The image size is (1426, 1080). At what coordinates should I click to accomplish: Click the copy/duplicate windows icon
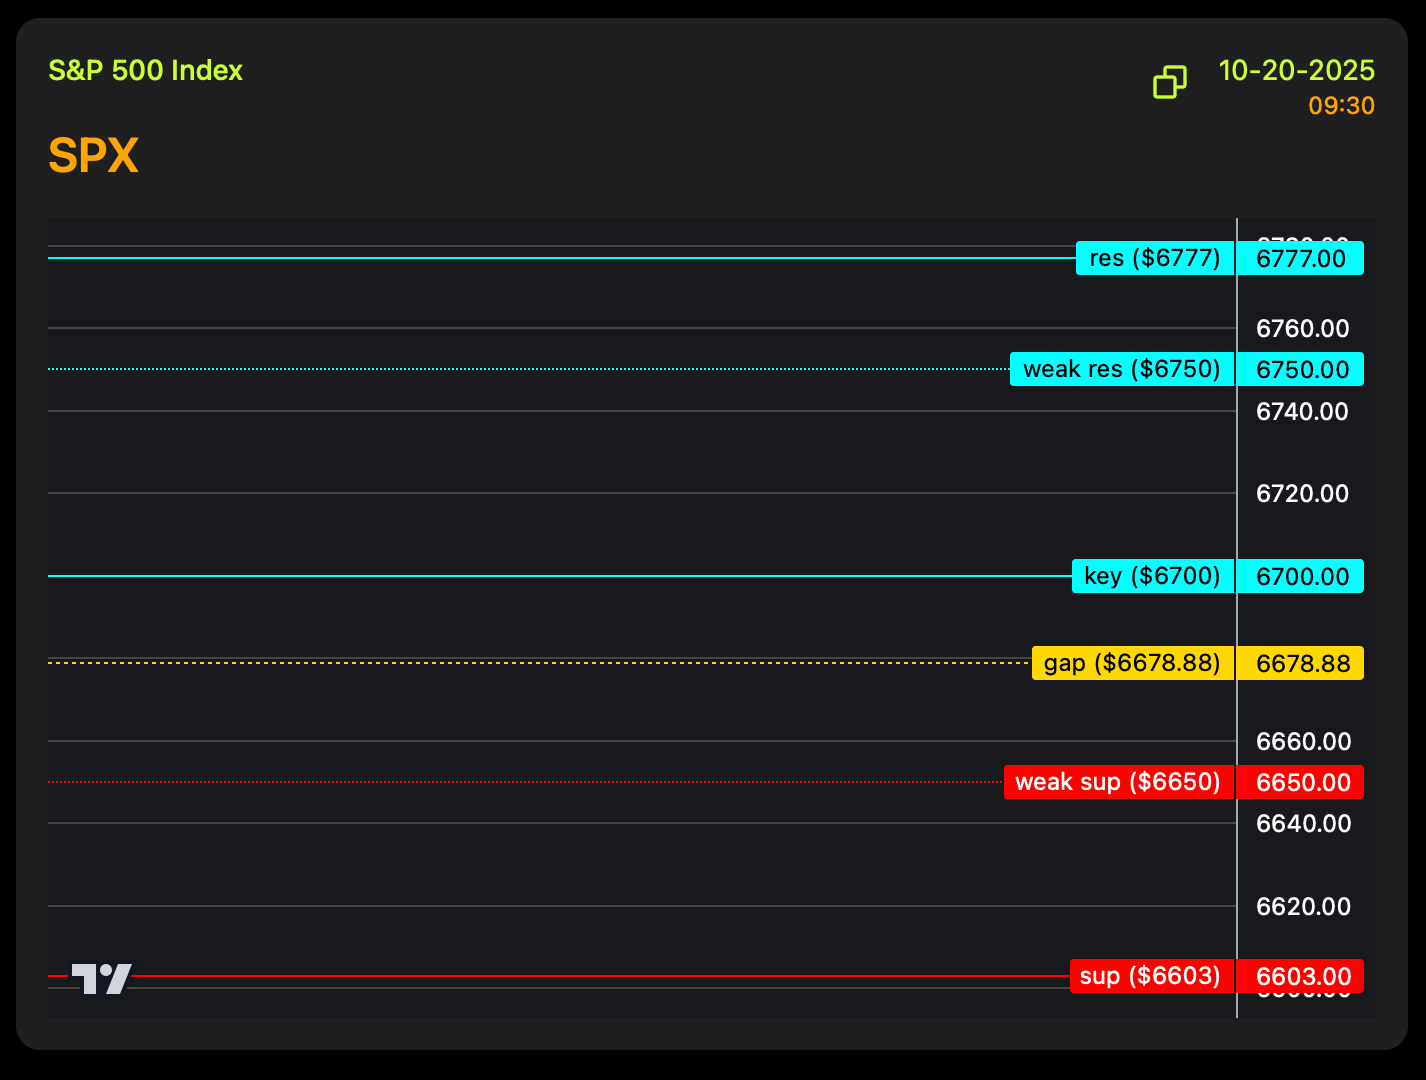(x=1169, y=82)
